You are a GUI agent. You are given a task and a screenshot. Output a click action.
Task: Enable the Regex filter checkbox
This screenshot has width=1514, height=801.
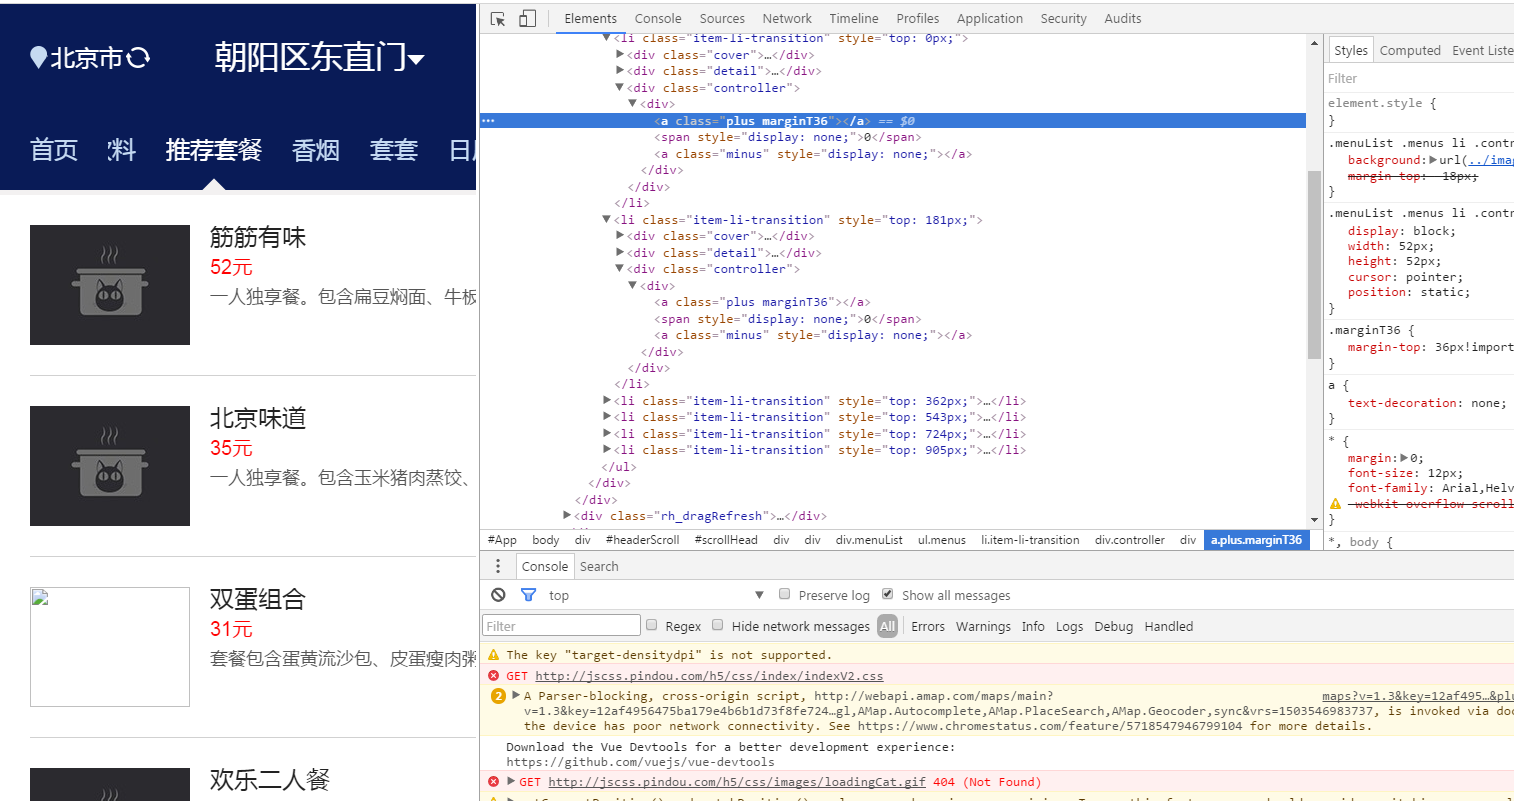point(652,625)
